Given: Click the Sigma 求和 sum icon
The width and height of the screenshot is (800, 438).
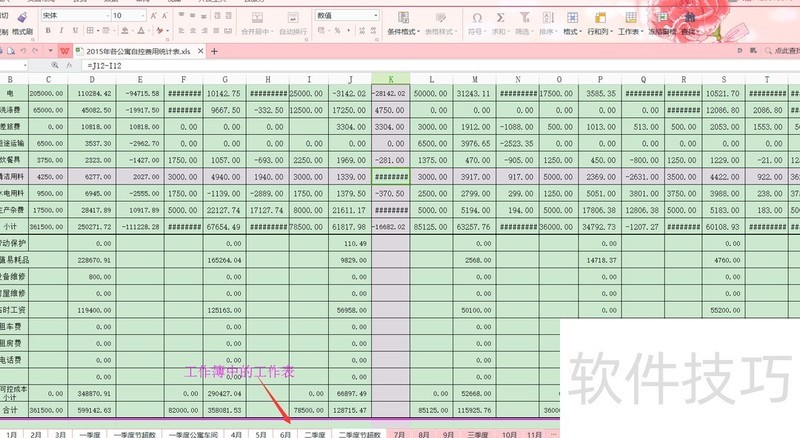Looking at the screenshot, I should point(501,18).
